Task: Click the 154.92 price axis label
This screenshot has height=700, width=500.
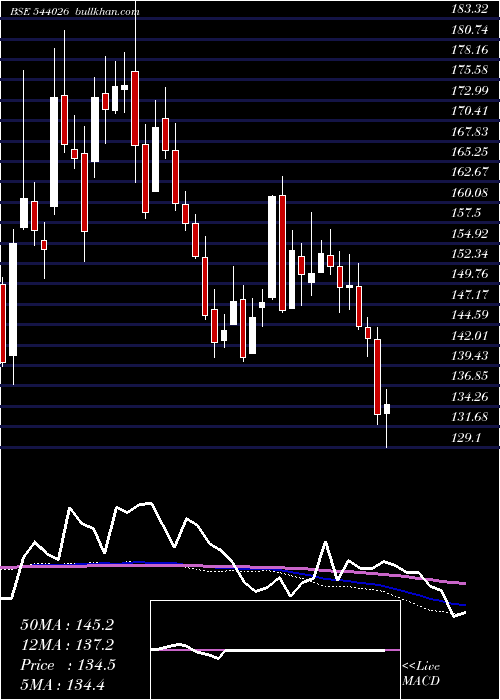Action: click(469, 234)
